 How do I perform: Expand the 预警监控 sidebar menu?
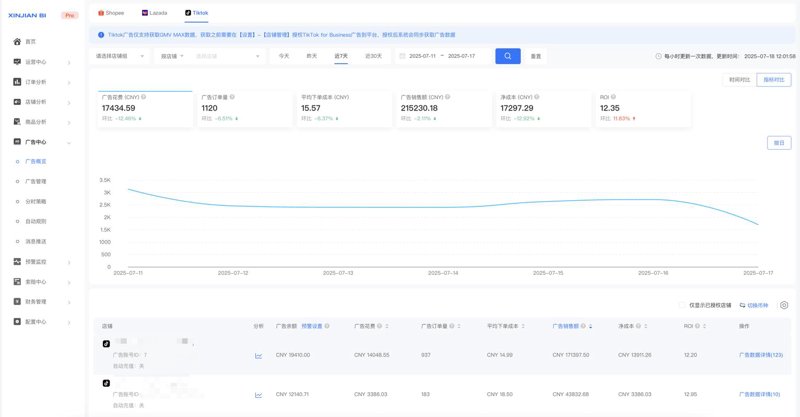coord(69,262)
